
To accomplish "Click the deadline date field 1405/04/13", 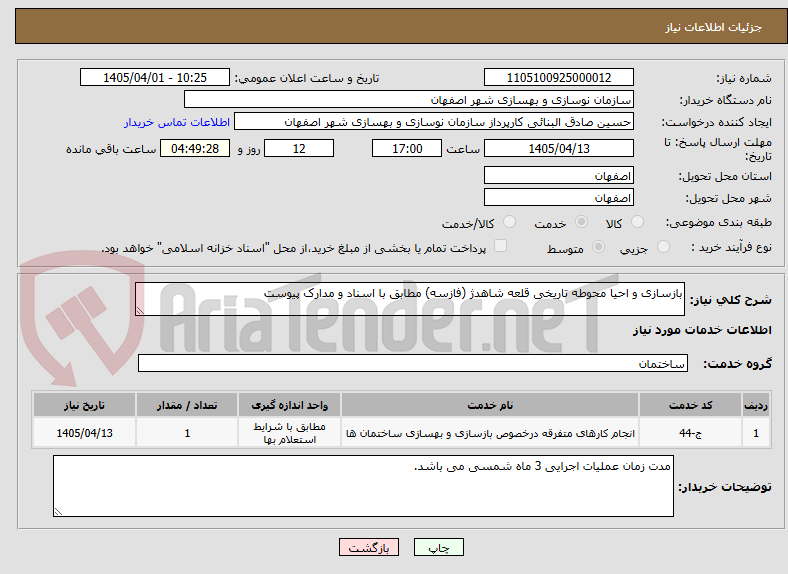I will [x=559, y=148].
